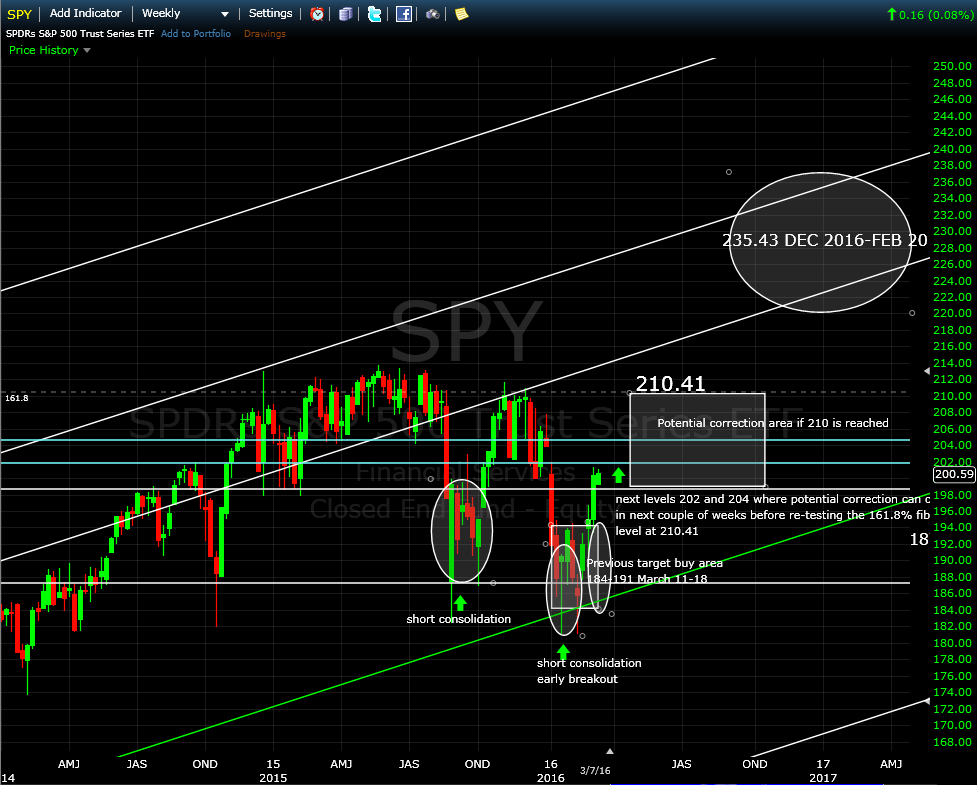The image size is (977, 785).
Task: Click the Drawings link
Action: click(265, 34)
